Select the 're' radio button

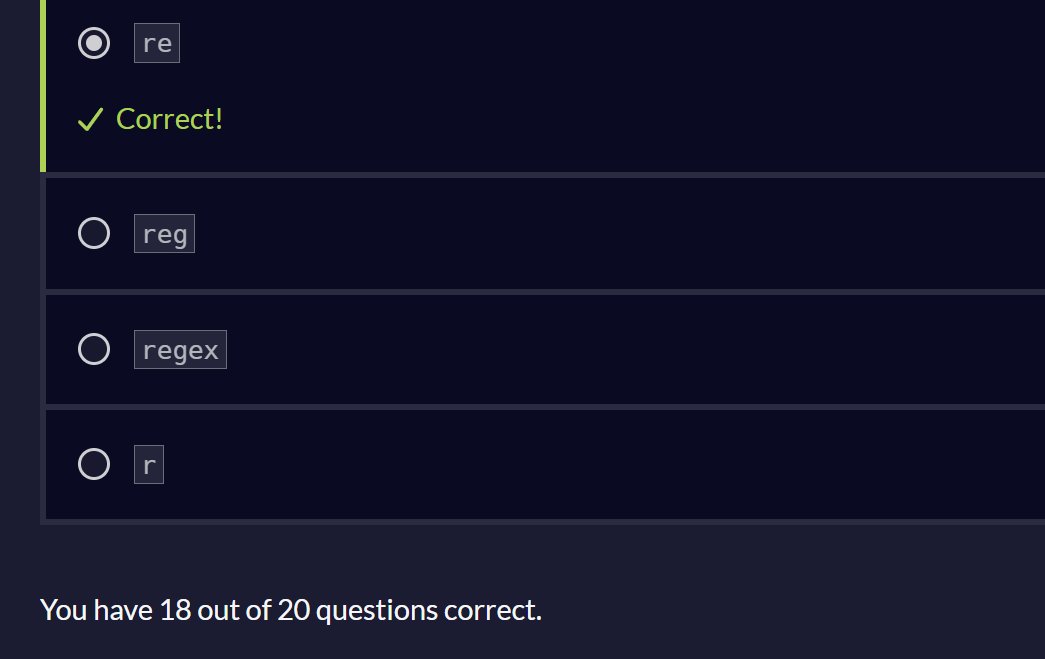coord(94,43)
